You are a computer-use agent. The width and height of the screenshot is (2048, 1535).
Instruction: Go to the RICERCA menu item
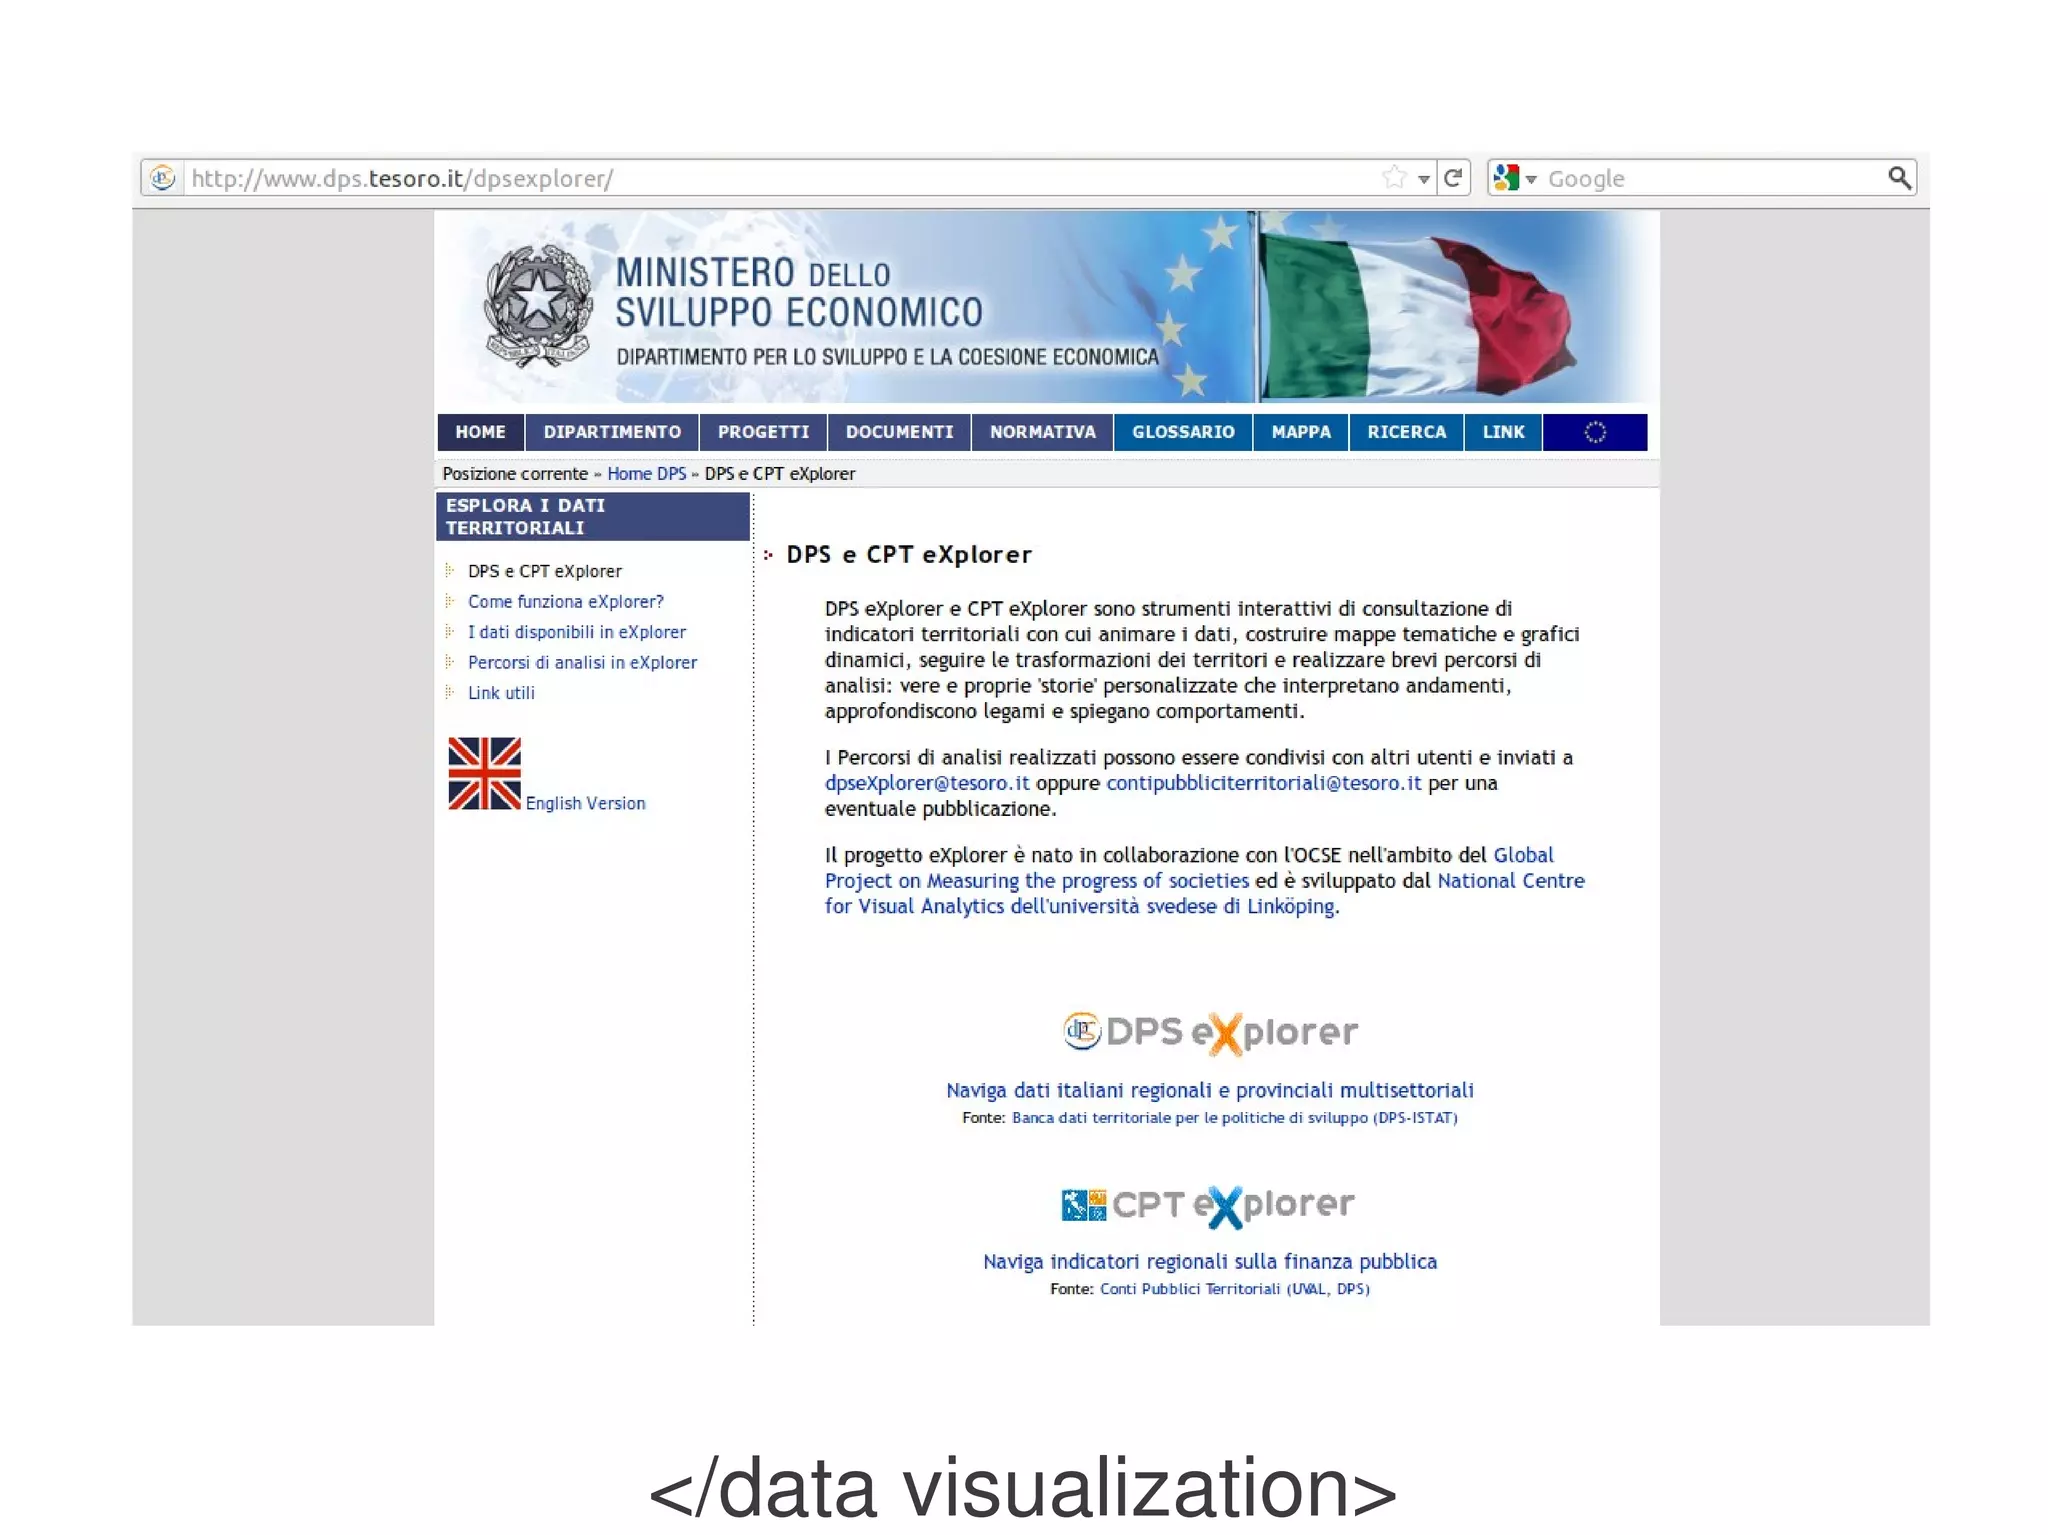[x=1405, y=432]
